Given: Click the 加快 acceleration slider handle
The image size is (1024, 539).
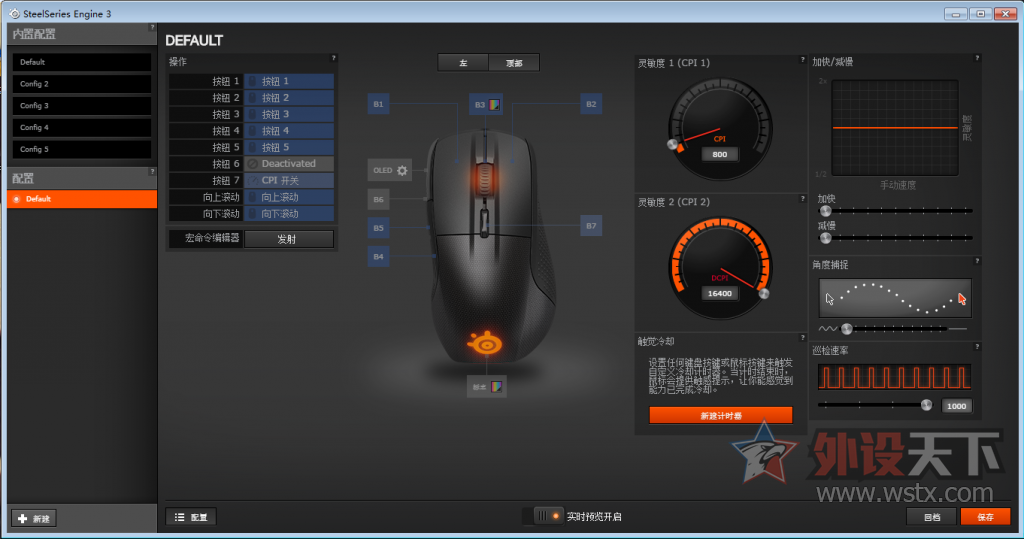Looking at the screenshot, I should pyautogui.click(x=825, y=211).
